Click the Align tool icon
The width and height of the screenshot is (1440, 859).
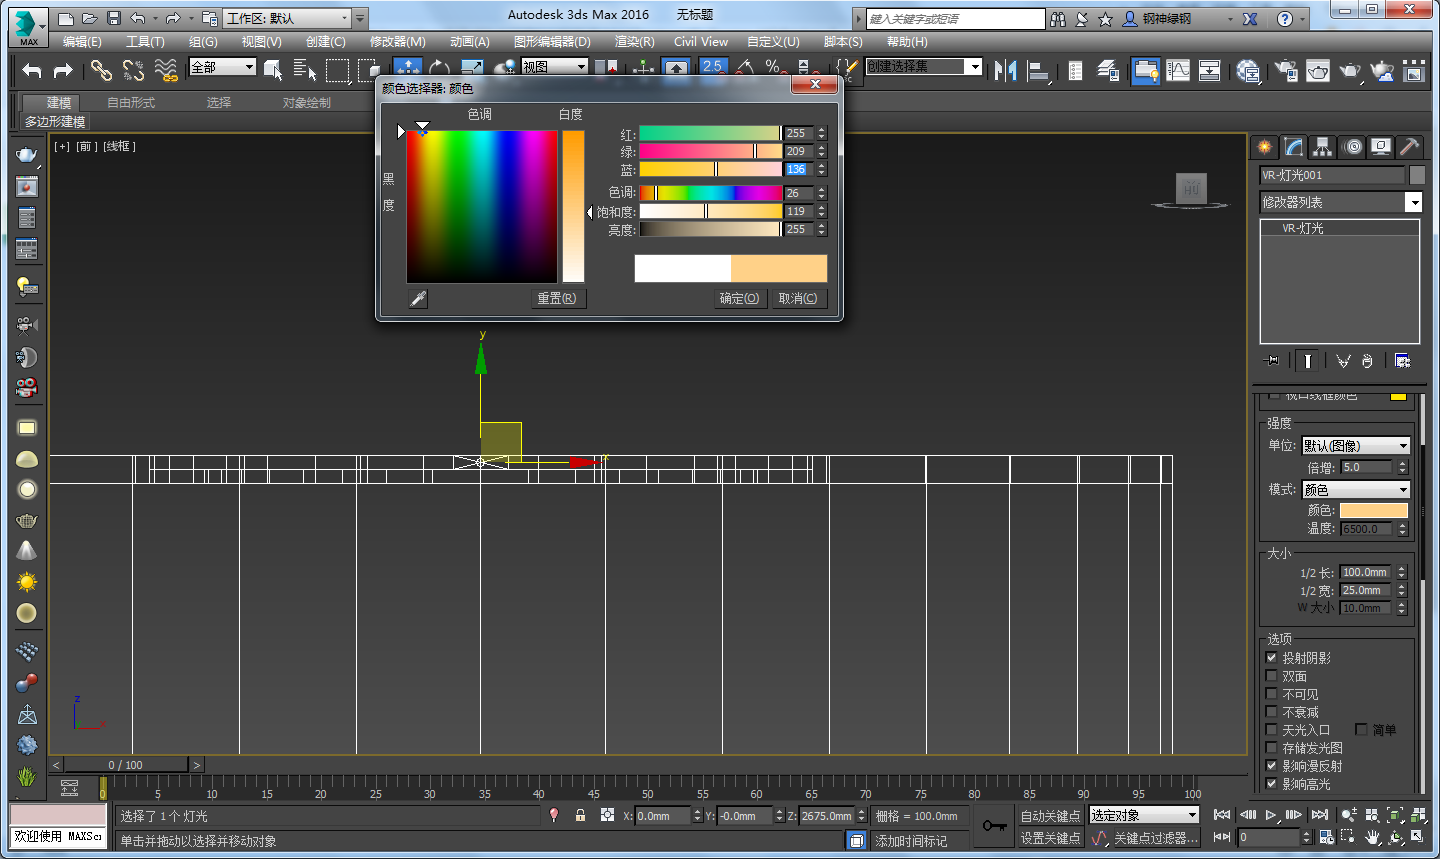pyautogui.click(x=1038, y=70)
